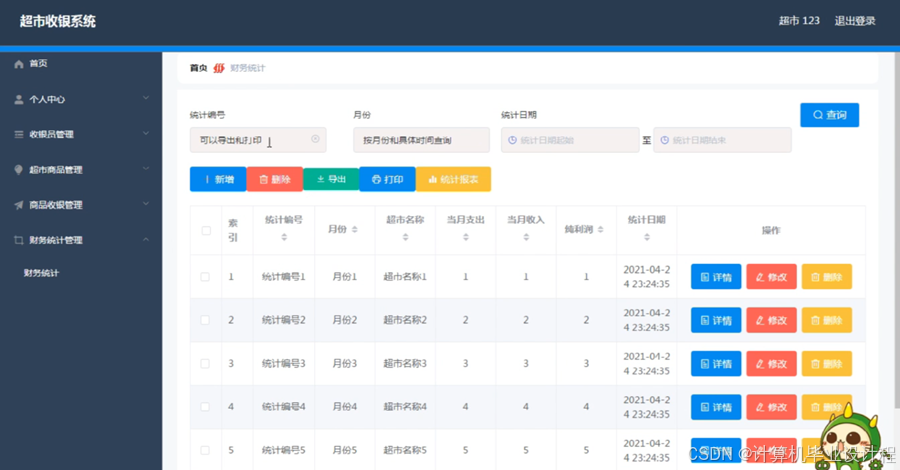Click the clear icon in 统计编号 field
Image resolution: width=900 pixels, height=470 pixels.
[315, 139]
